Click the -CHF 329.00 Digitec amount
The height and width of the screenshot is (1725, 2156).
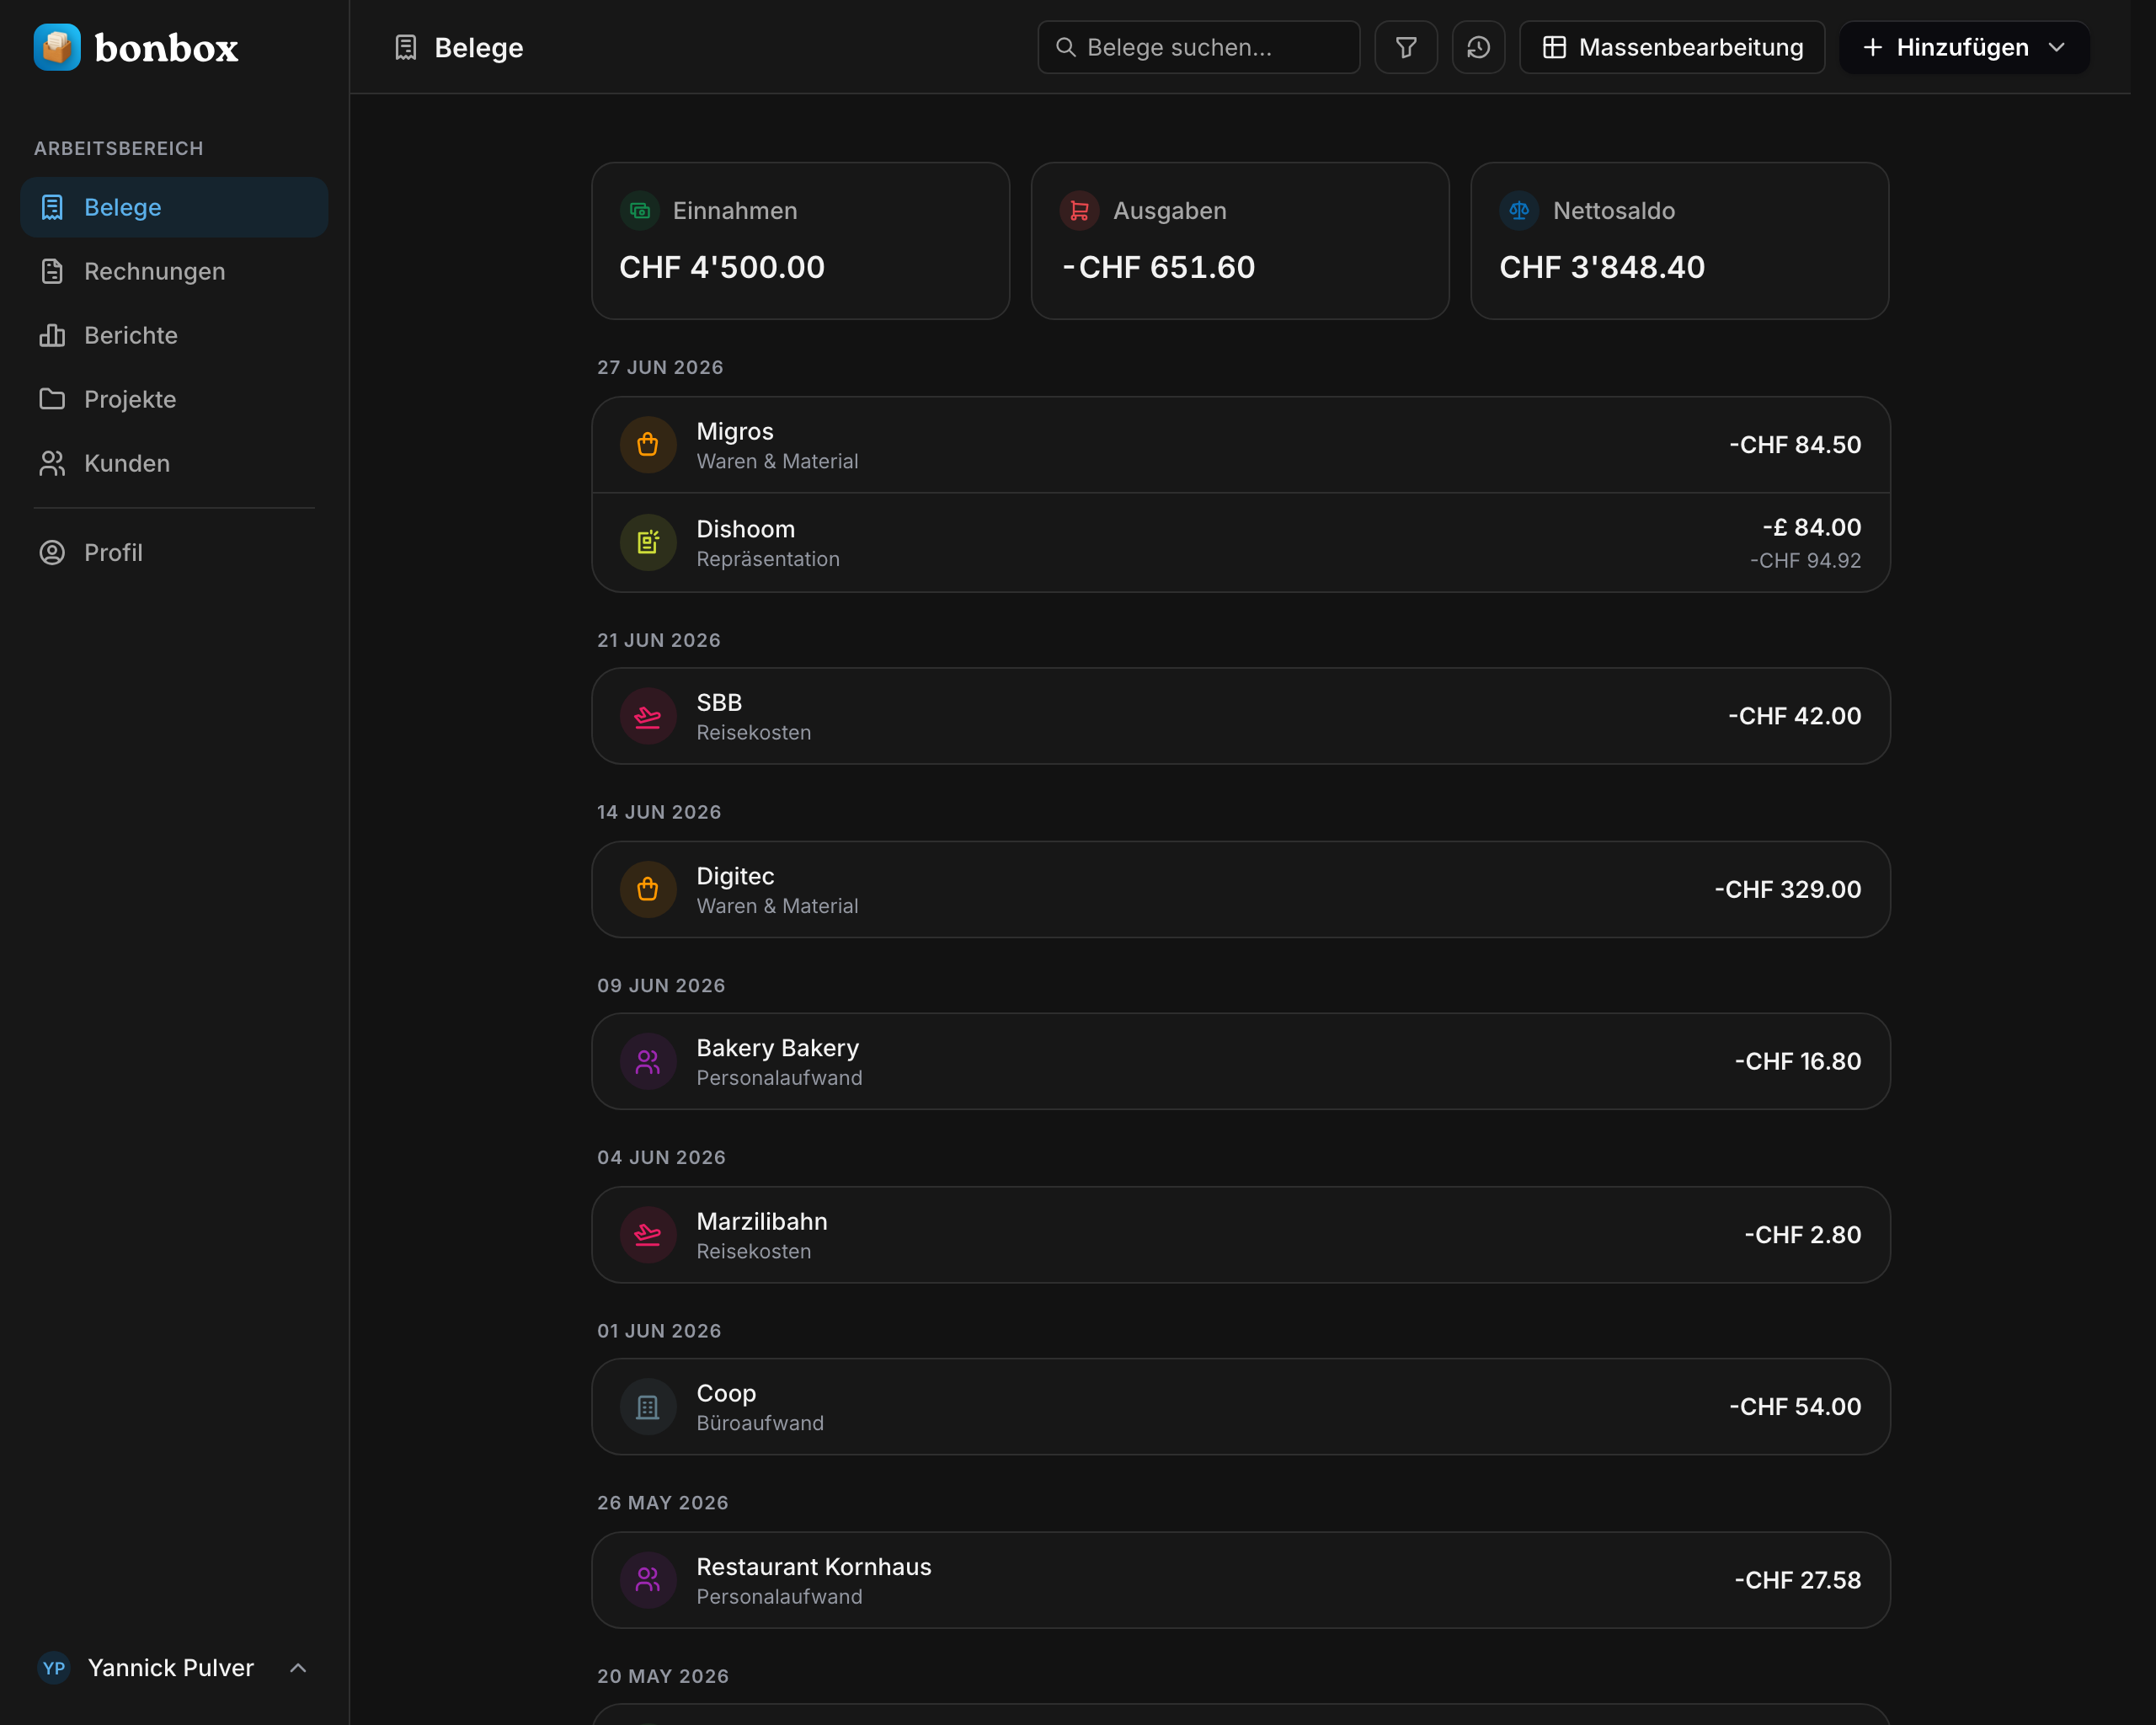point(1788,889)
